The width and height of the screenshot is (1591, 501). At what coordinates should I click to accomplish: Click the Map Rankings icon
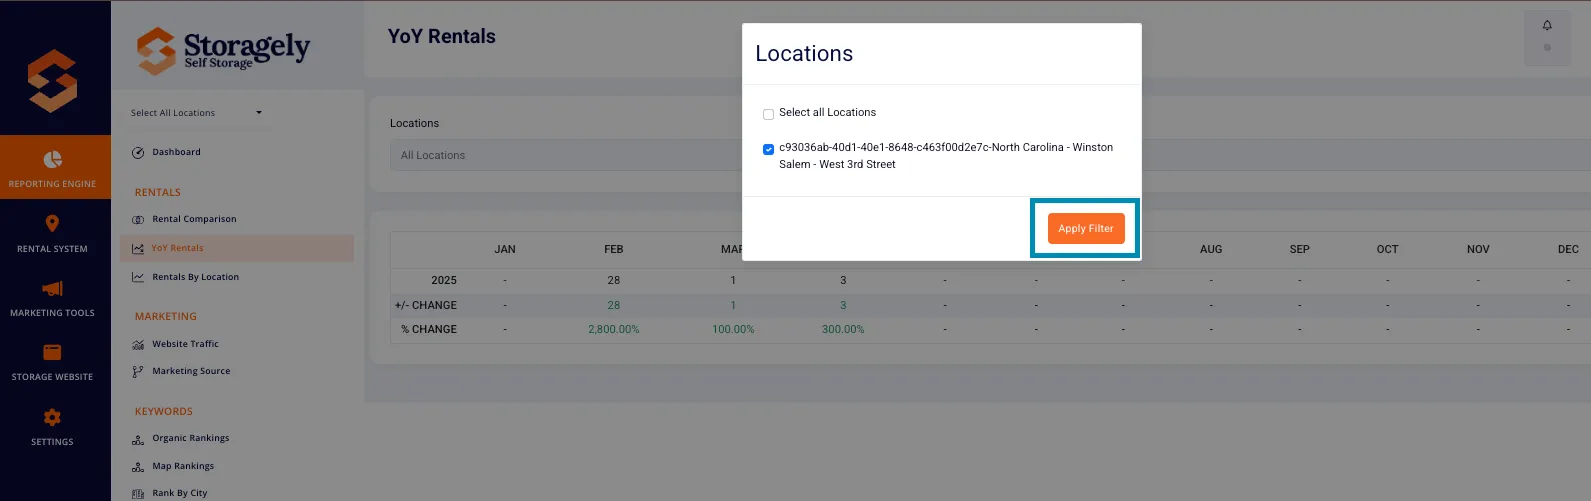(138, 466)
